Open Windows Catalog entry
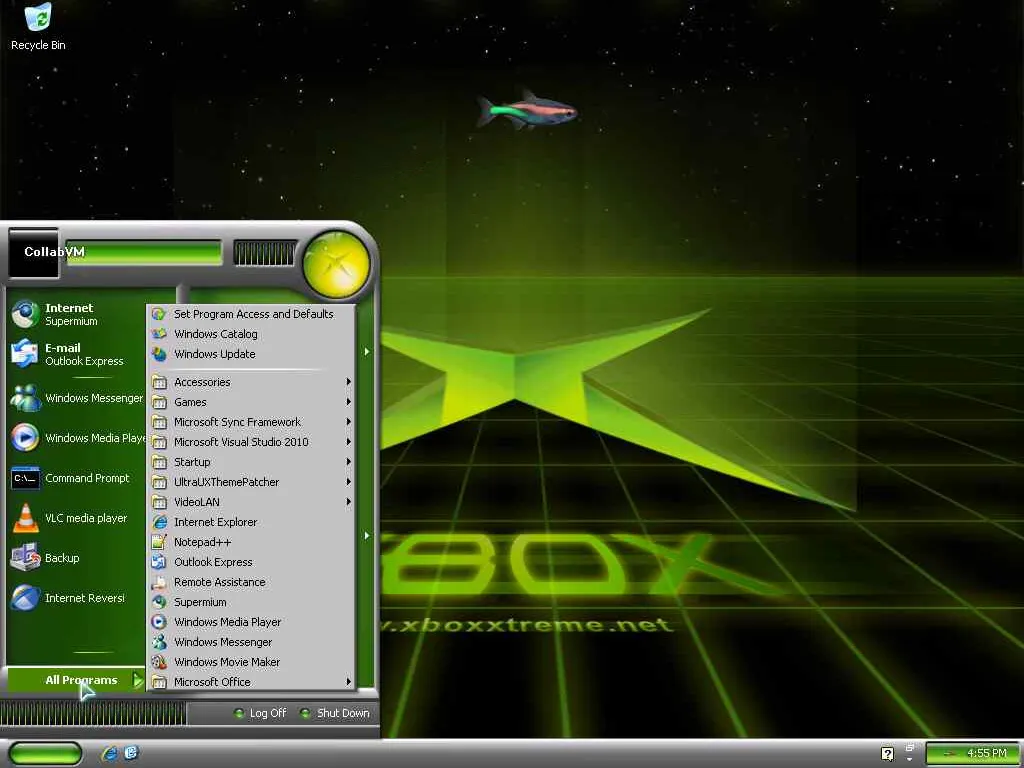The width and height of the screenshot is (1024, 768). click(x=251, y=334)
